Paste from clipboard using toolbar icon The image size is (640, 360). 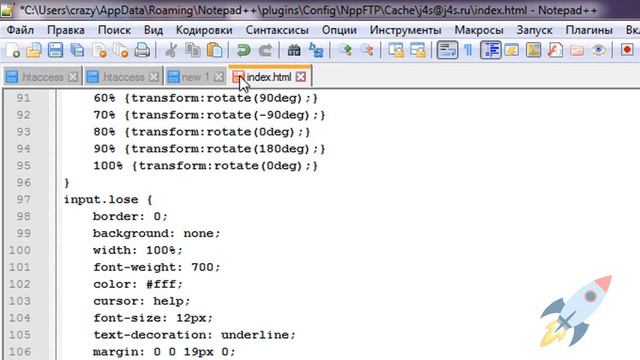(214, 50)
